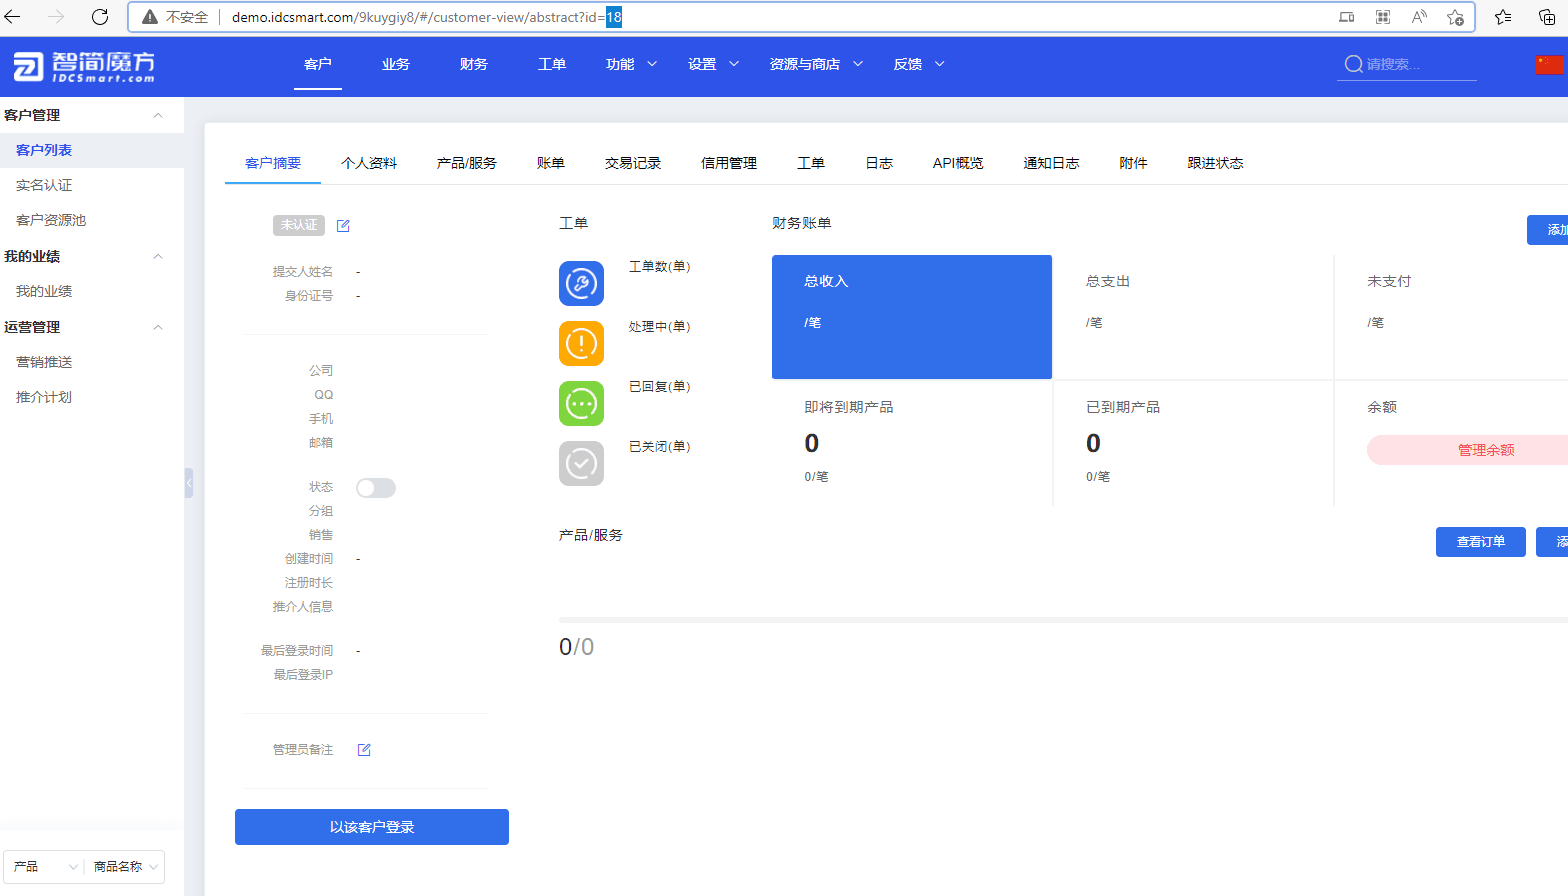Open the 资源与商店 dropdown menu
This screenshot has width=1568, height=896.
click(816, 64)
